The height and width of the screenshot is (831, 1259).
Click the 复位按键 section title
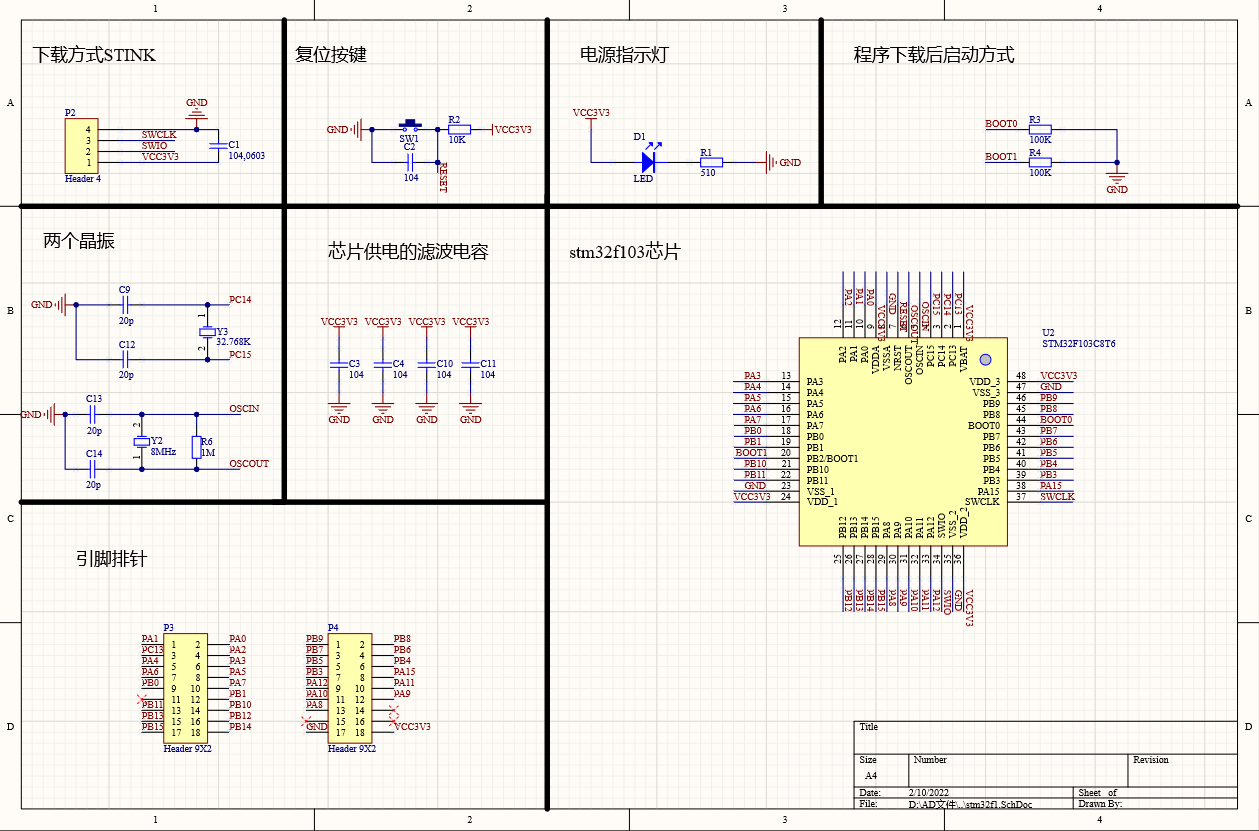pos(331,54)
